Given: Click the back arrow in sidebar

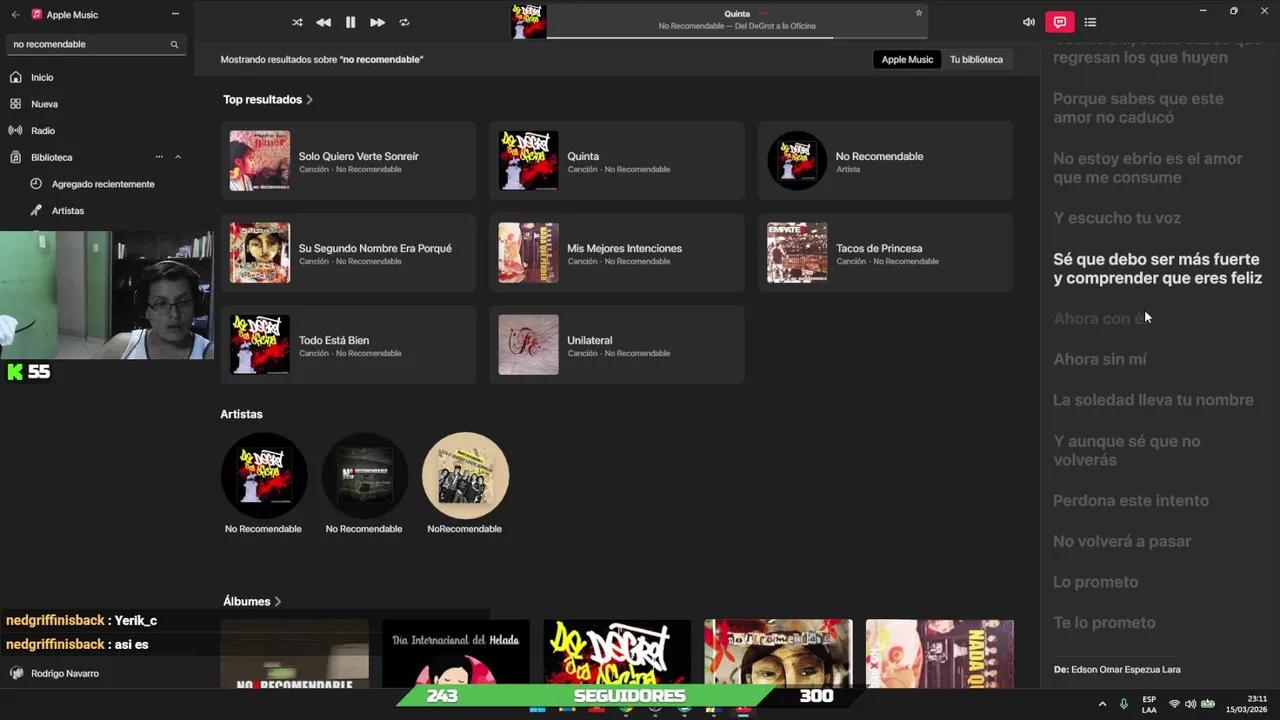Looking at the screenshot, I should (x=15, y=15).
